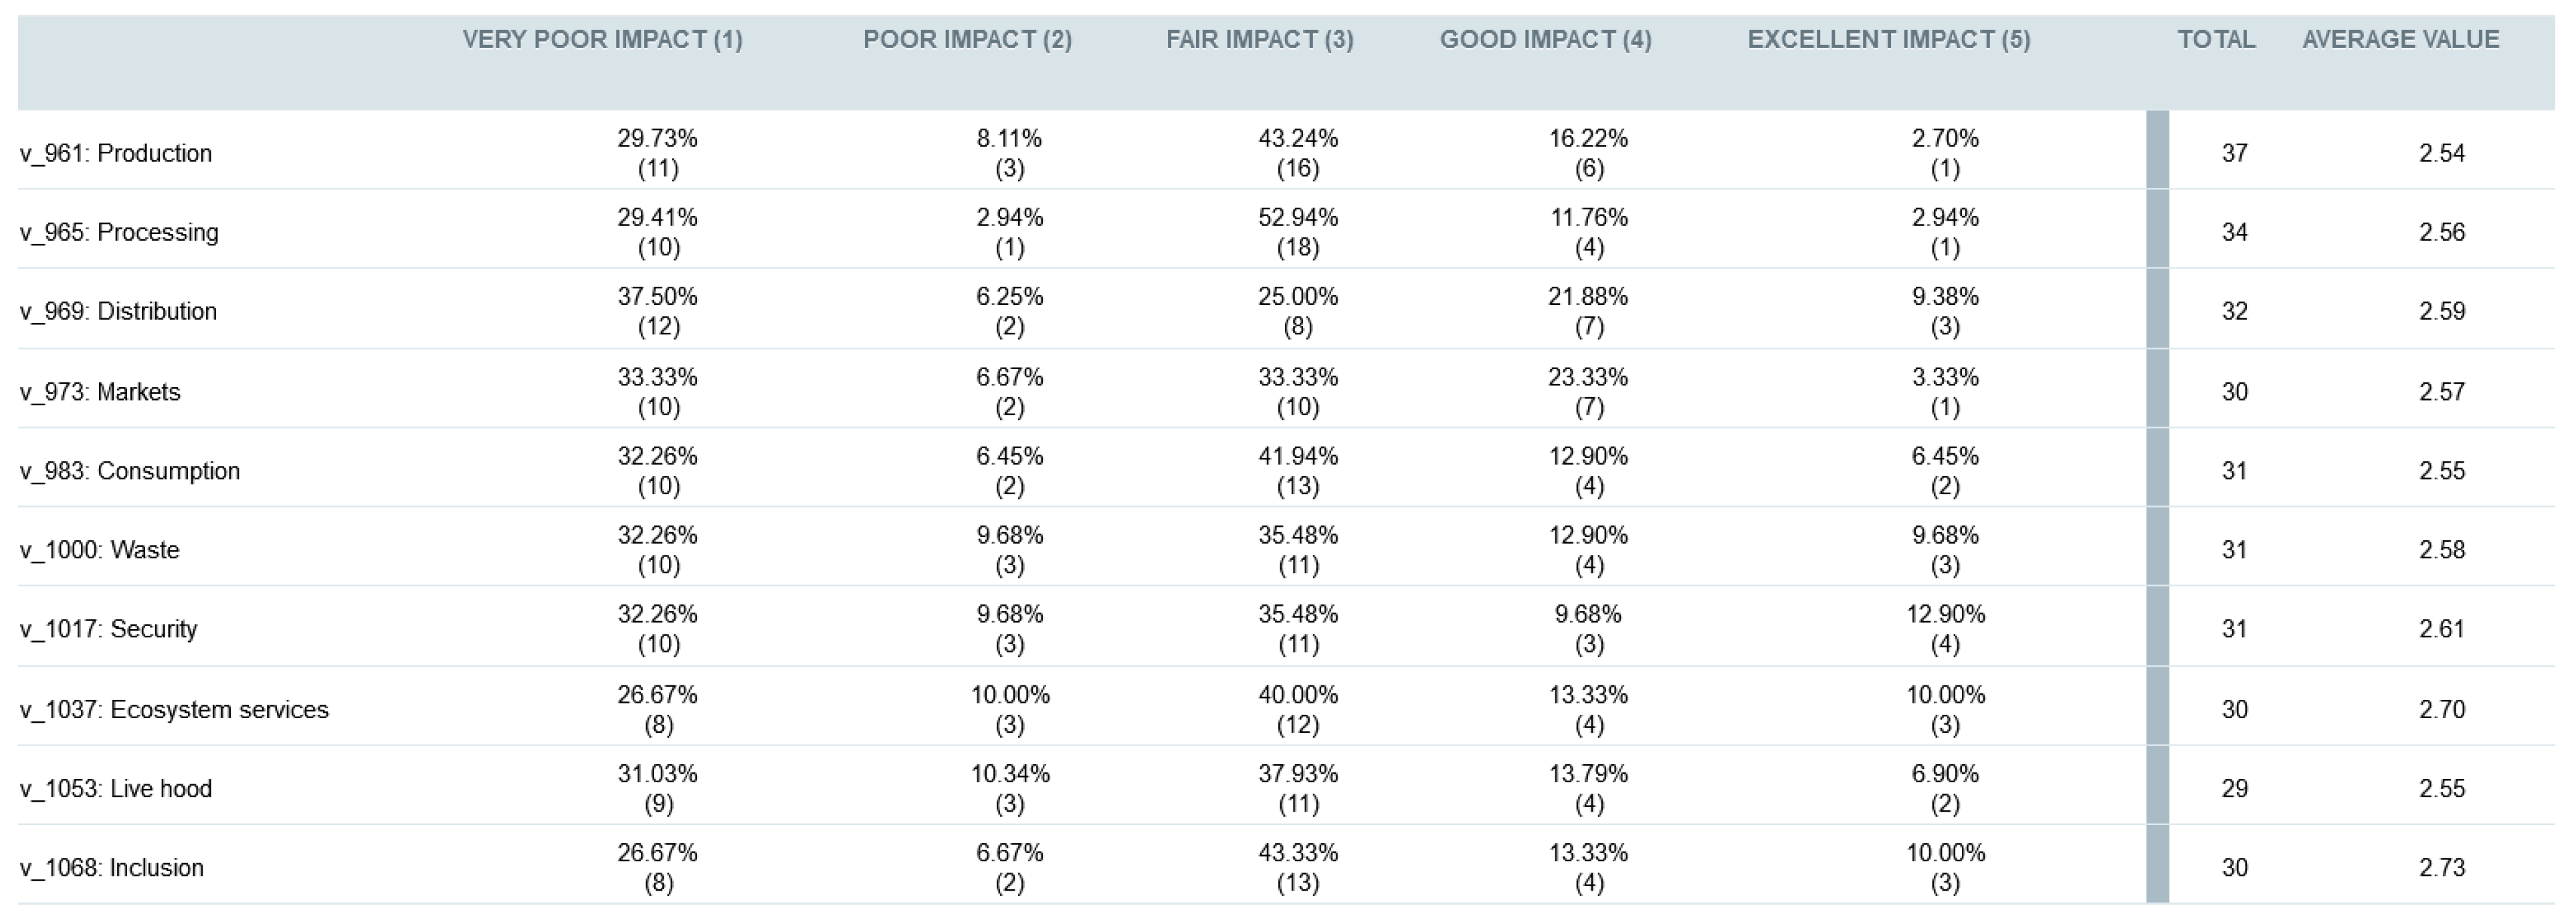This screenshot has width=2576, height=916.
Task: Click the v_1000: Waste row label
Action: [100, 550]
